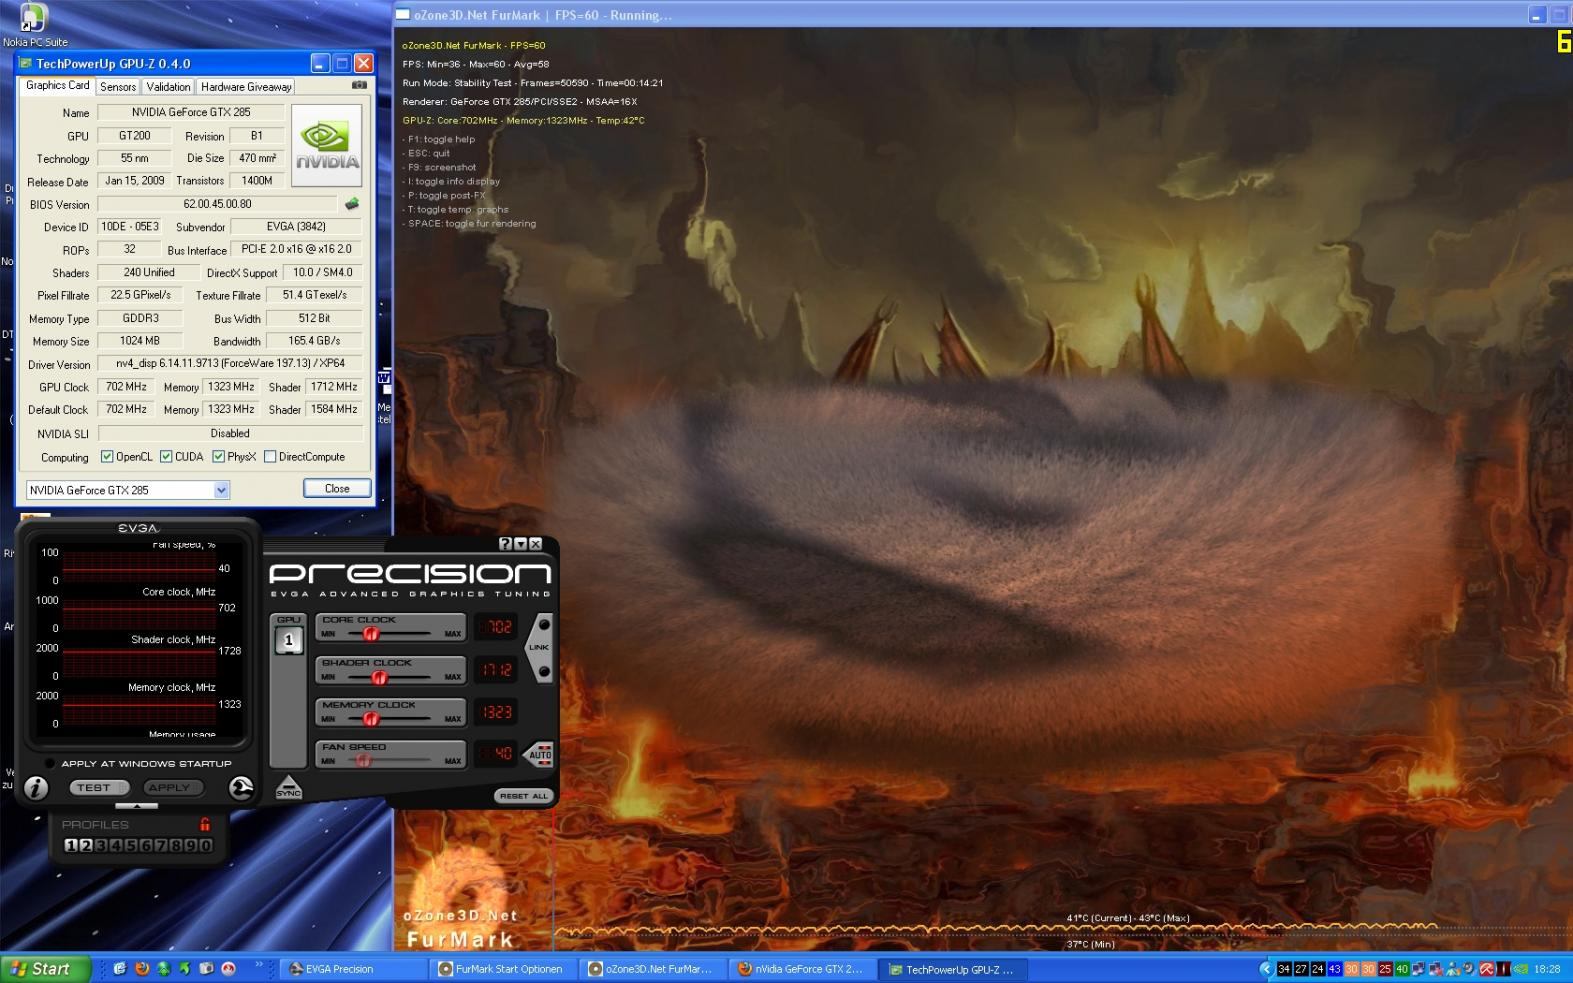The height and width of the screenshot is (983, 1573).
Task: Enable Apply at Windows Startup option
Action: coord(50,763)
